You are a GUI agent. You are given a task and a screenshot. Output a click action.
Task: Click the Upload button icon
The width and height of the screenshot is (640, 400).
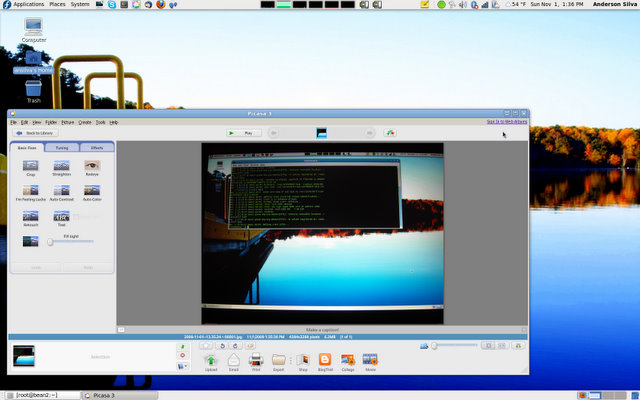[211, 360]
